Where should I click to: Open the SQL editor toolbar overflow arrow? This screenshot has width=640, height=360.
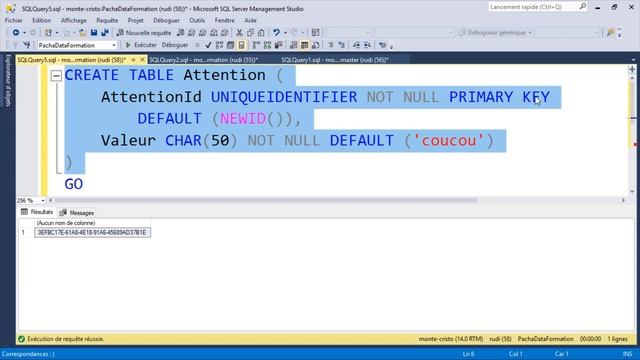[x=391, y=47]
